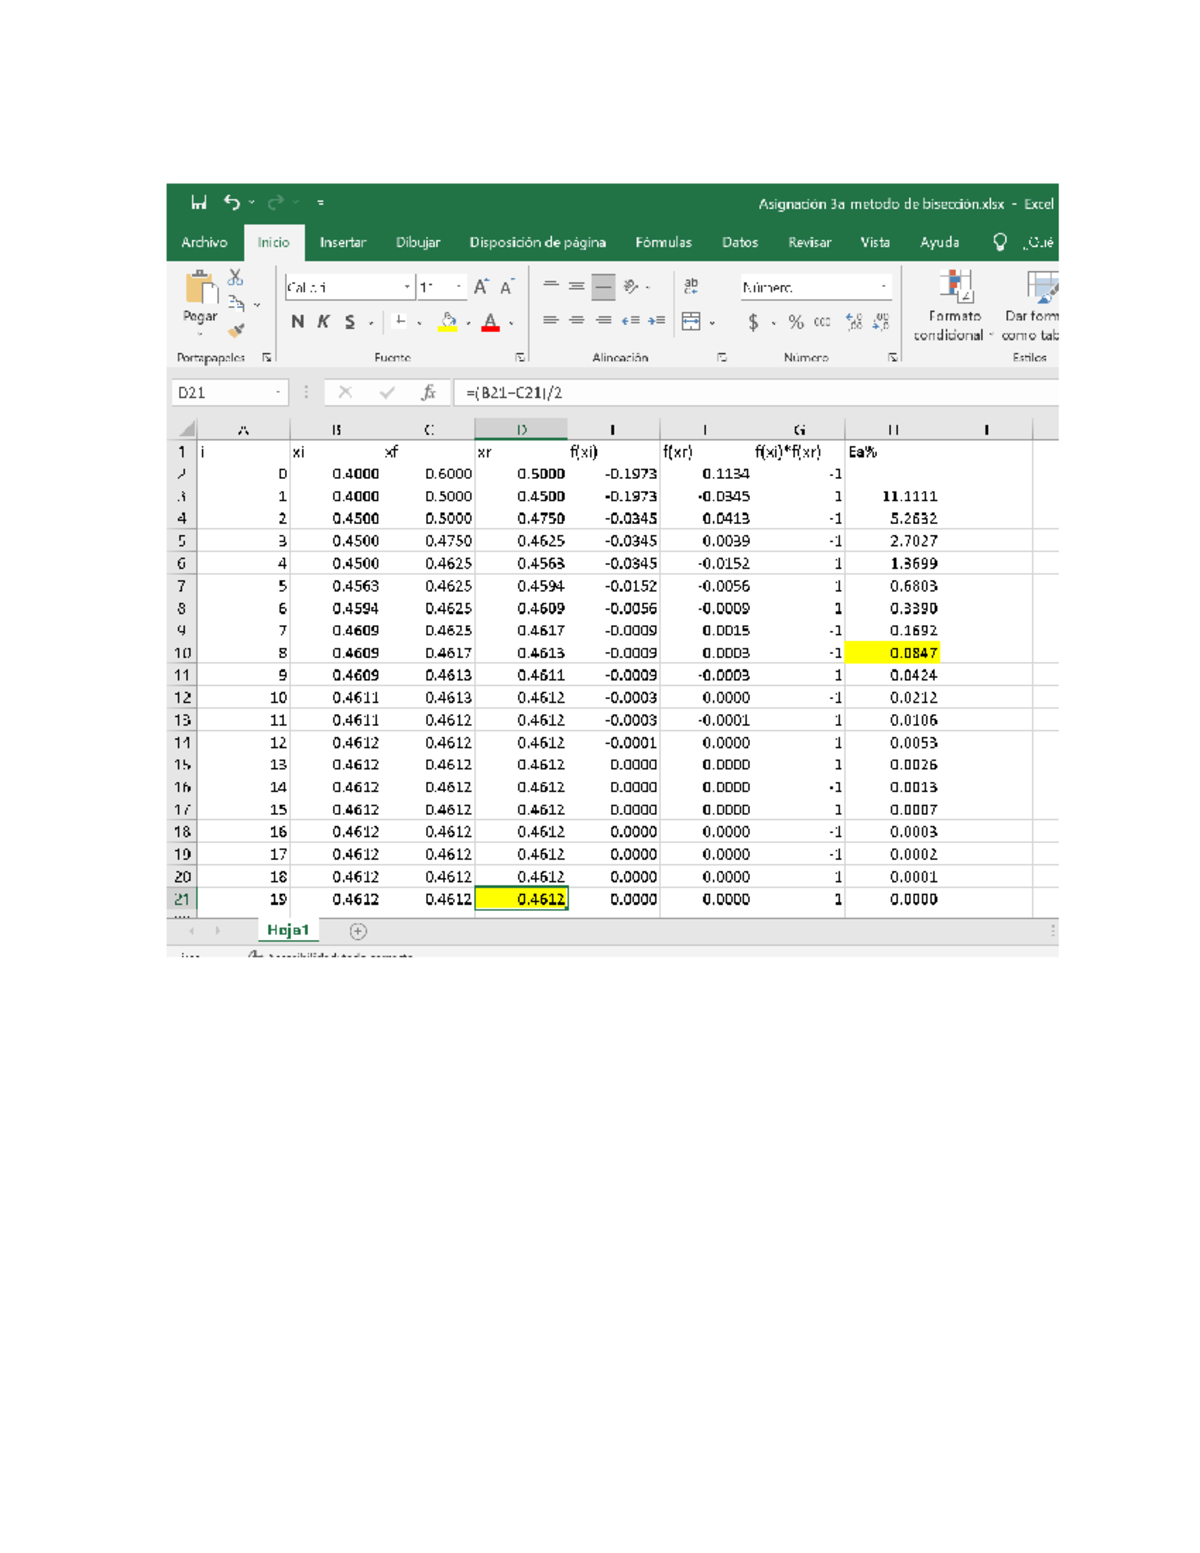Screen dimensions: 1200x1553
Task: Select the Format Painter brush icon
Action: tap(236, 329)
